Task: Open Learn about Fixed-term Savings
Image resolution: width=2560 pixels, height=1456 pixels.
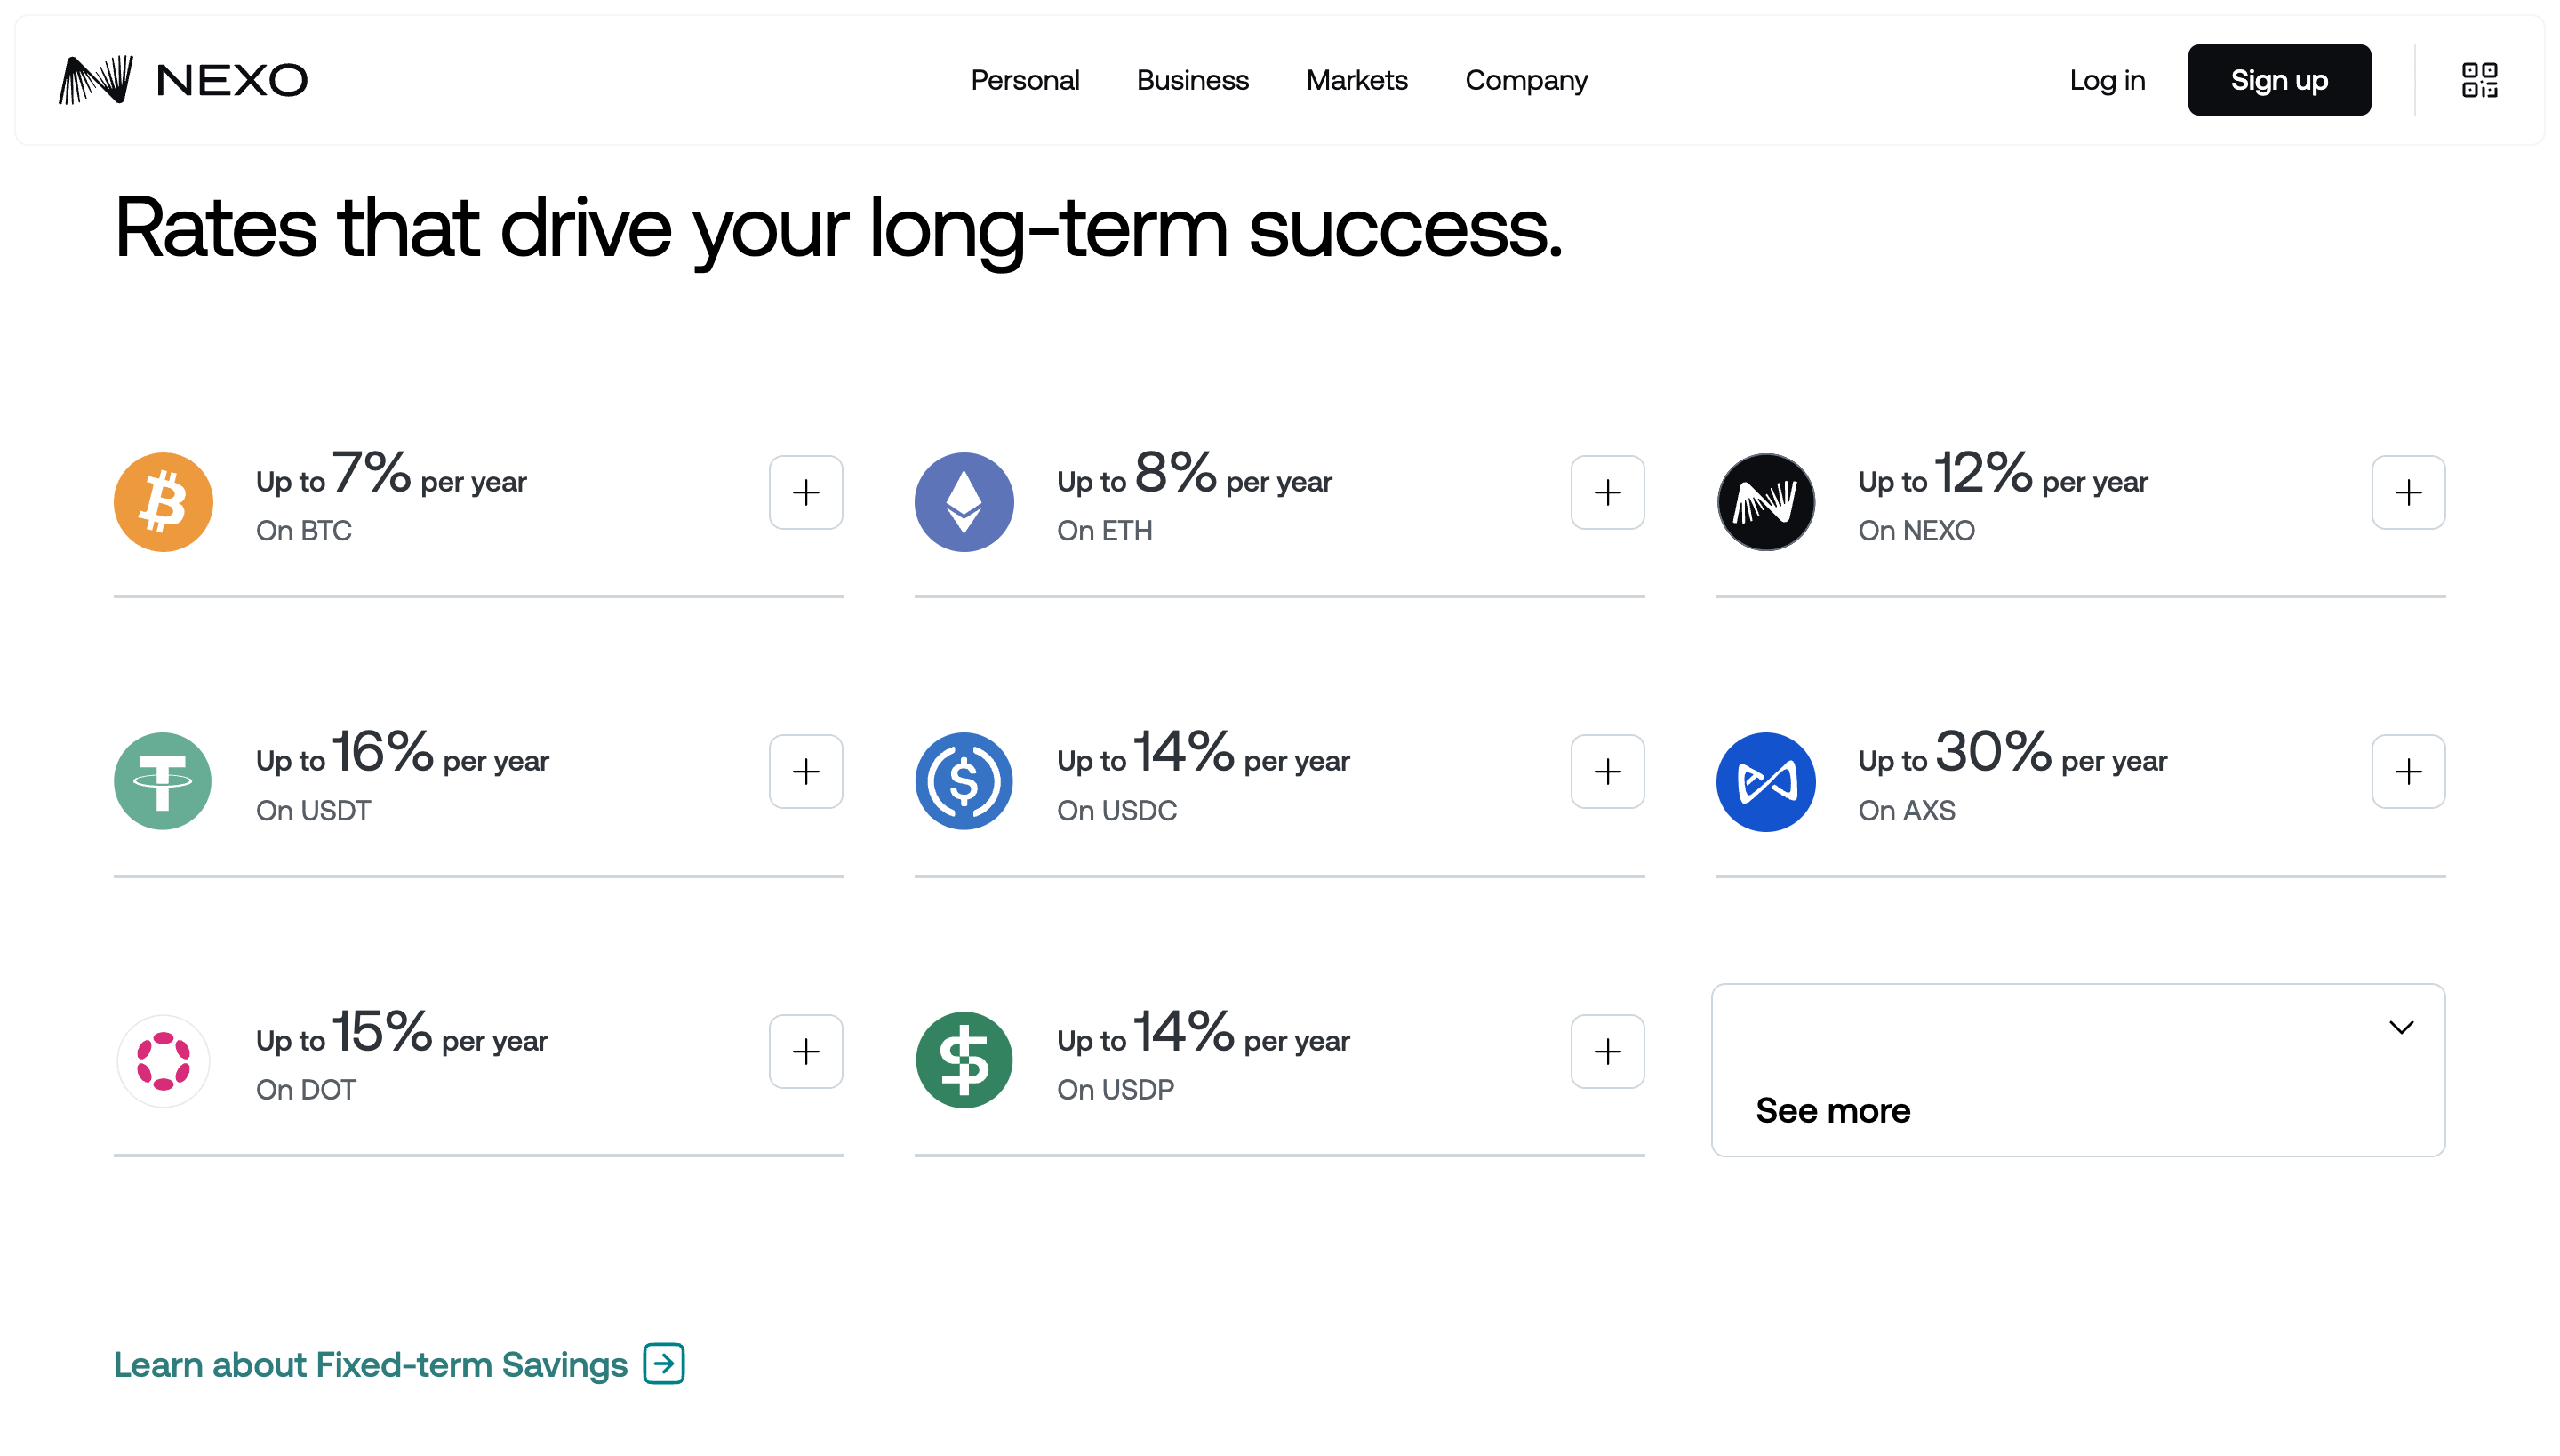Action: point(371,1364)
